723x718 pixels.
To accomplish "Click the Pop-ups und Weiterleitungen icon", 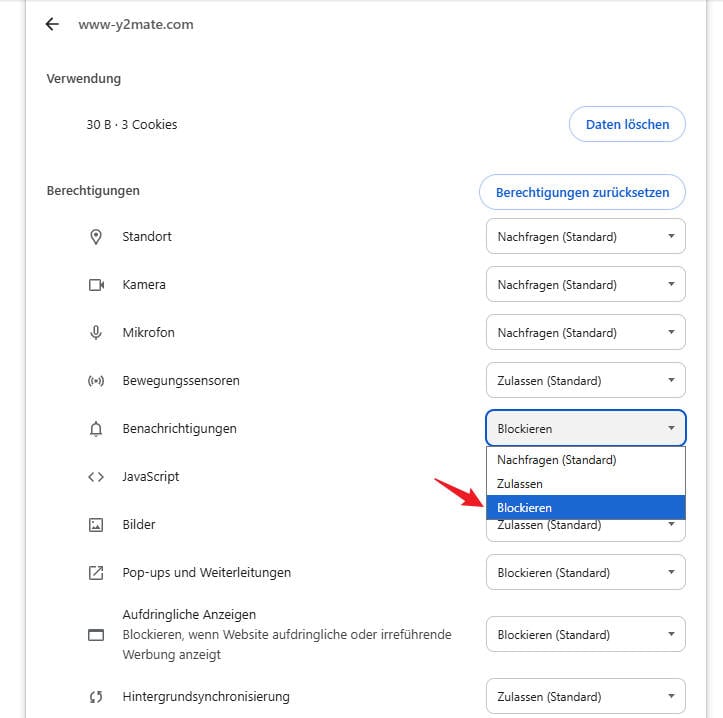I will [96, 573].
